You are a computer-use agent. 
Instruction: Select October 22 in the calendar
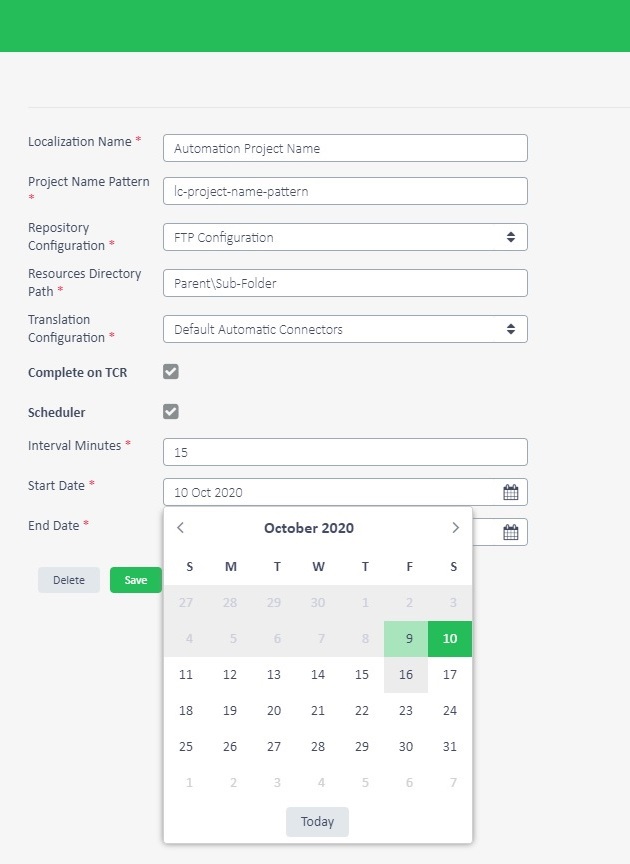(362, 711)
